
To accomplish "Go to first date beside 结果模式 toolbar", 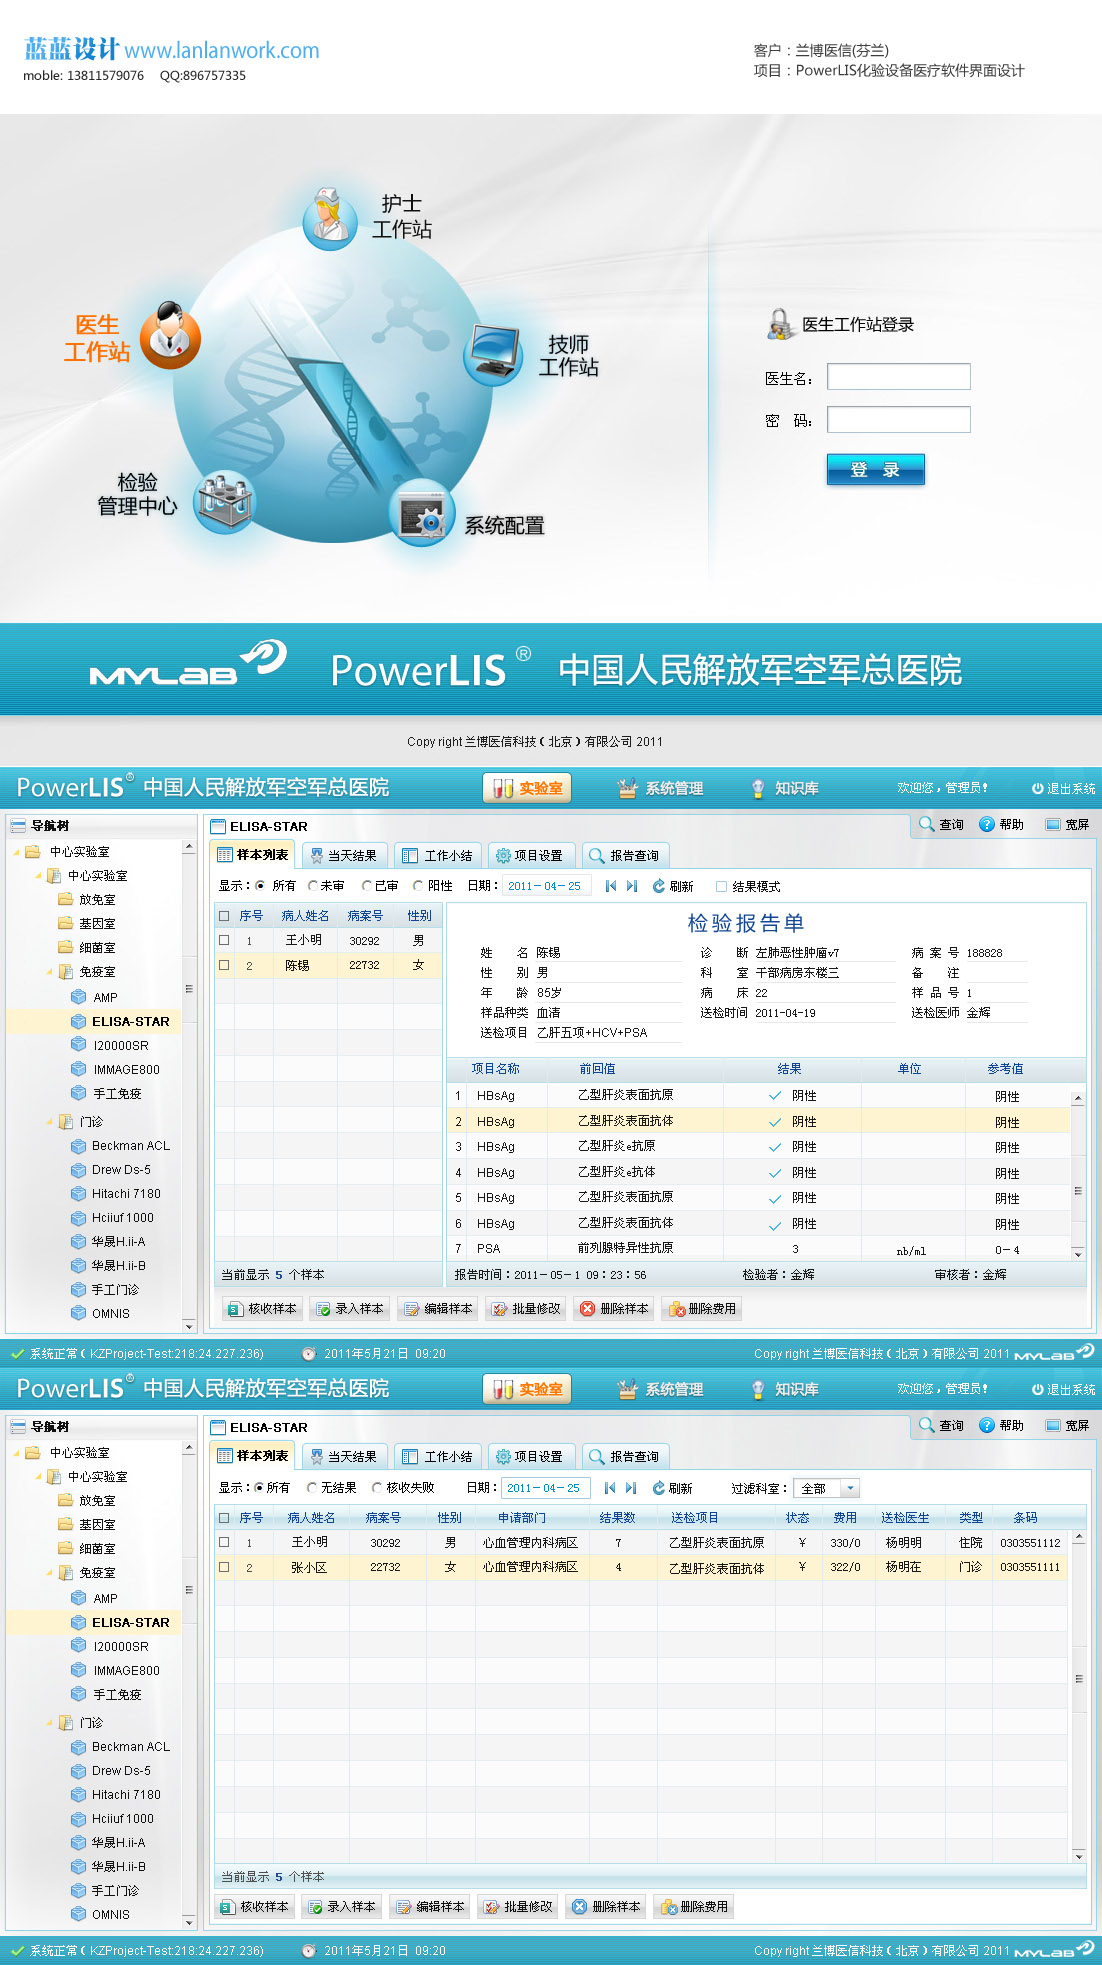I will click(x=611, y=886).
